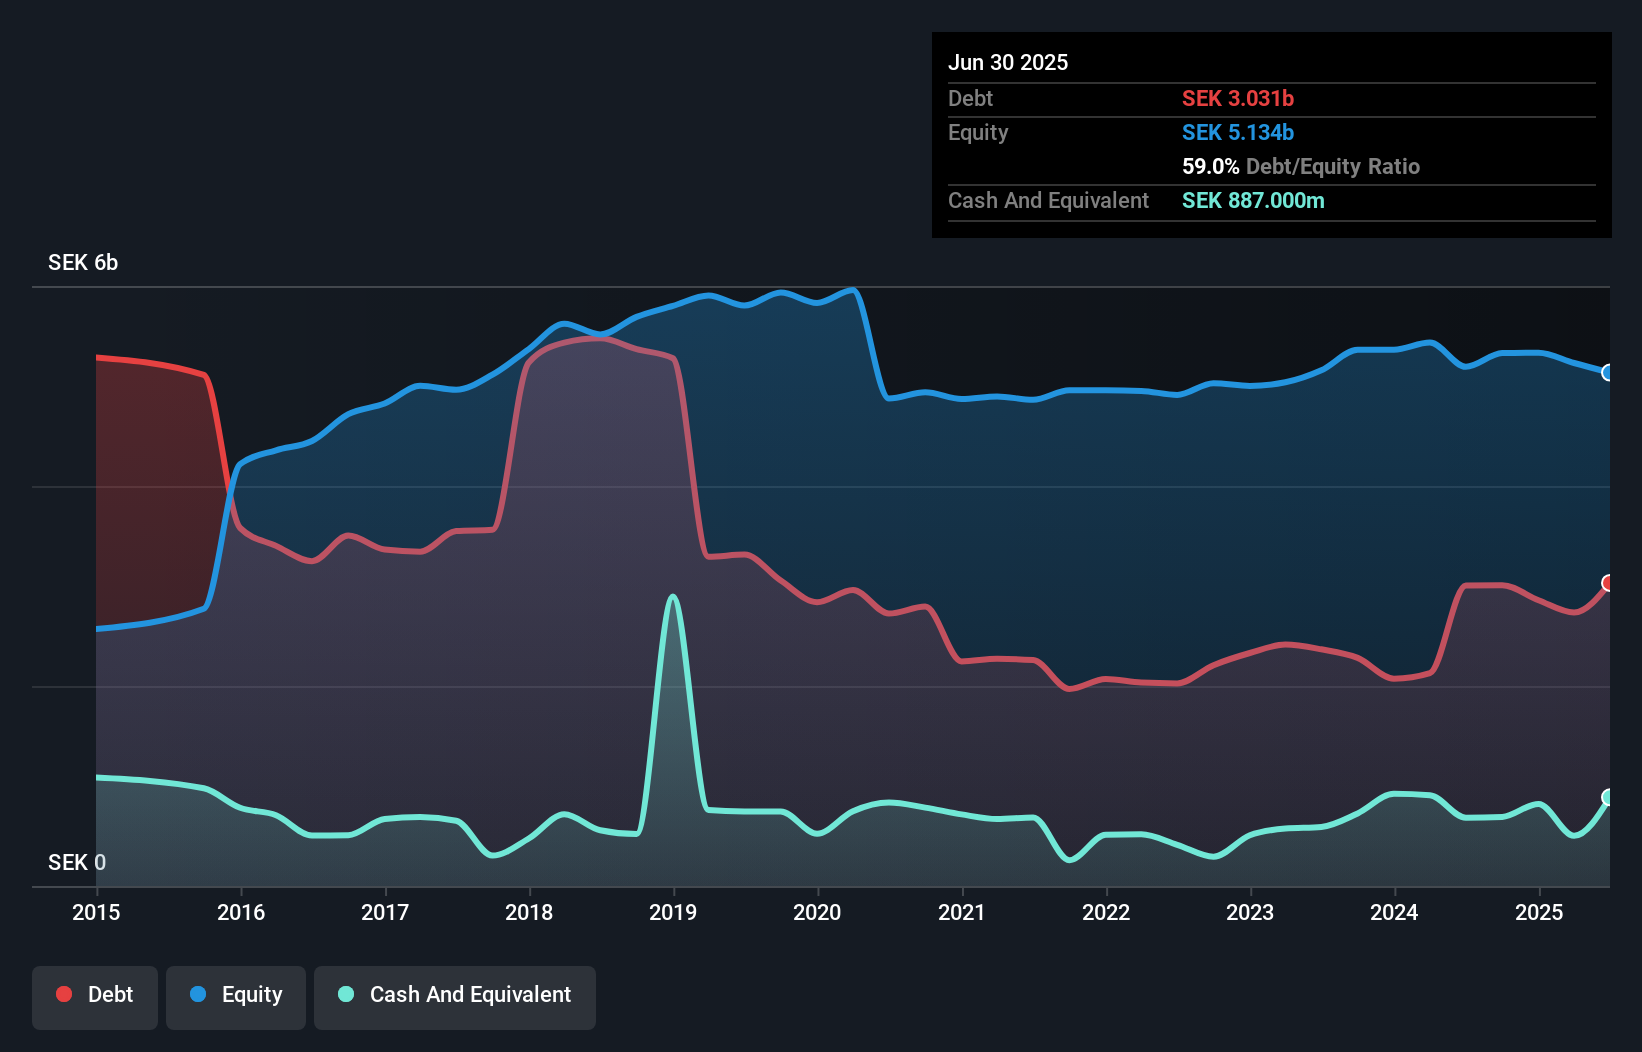Select the 2022 x-axis label
This screenshot has height=1052, width=1642.
[1106, 912]
